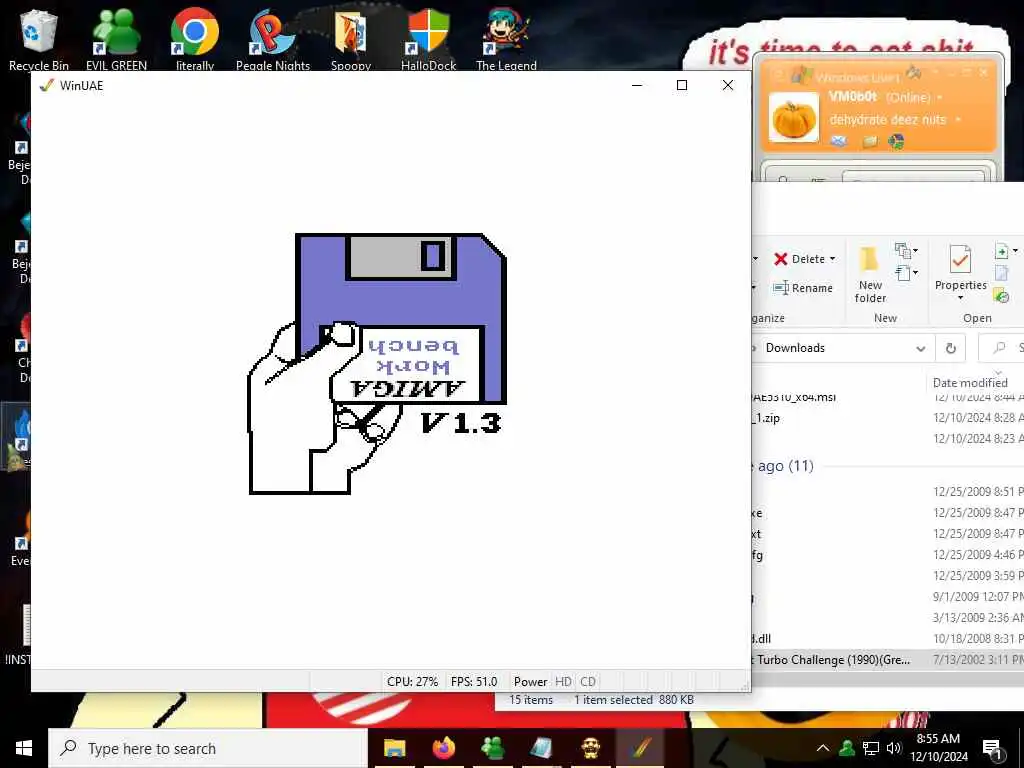Open the Recycle Bin desktop icon

tap(38, 39)
